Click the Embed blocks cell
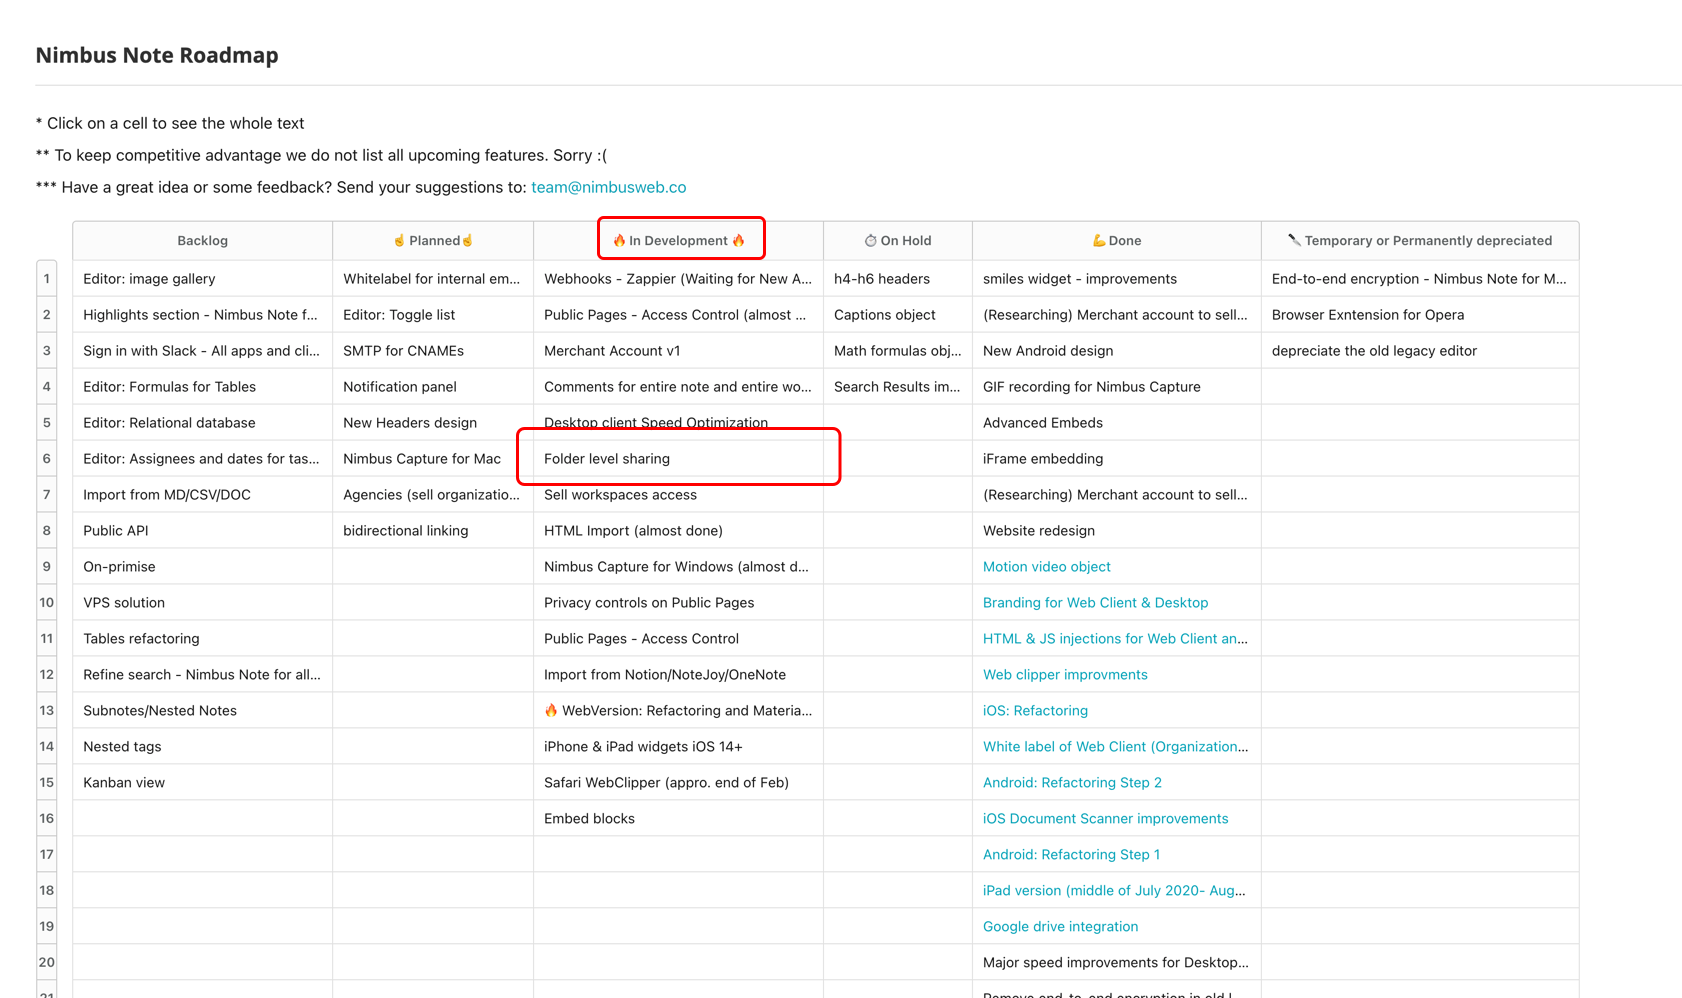This screenshot has width=1682, height=998. point(679,819)
